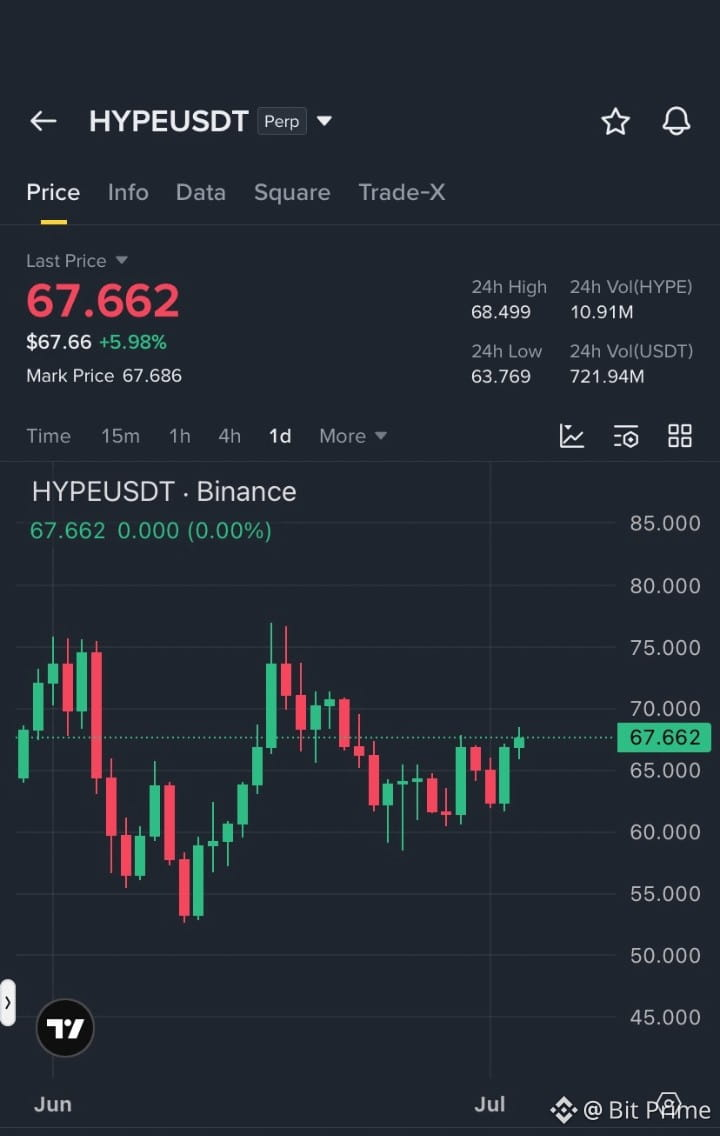Viewport: 720px width, 1136px height.
Task: Open price alerts via the bell icon
Action: coord(676,122)
